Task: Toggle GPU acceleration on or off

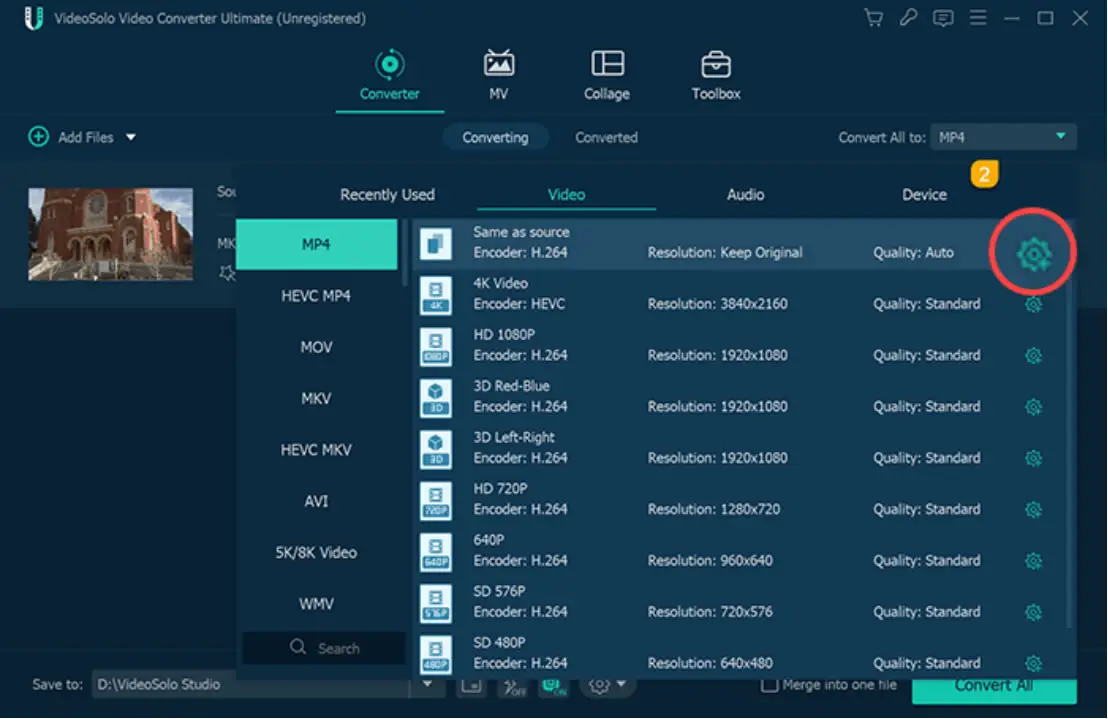Action: pos(554,685)
